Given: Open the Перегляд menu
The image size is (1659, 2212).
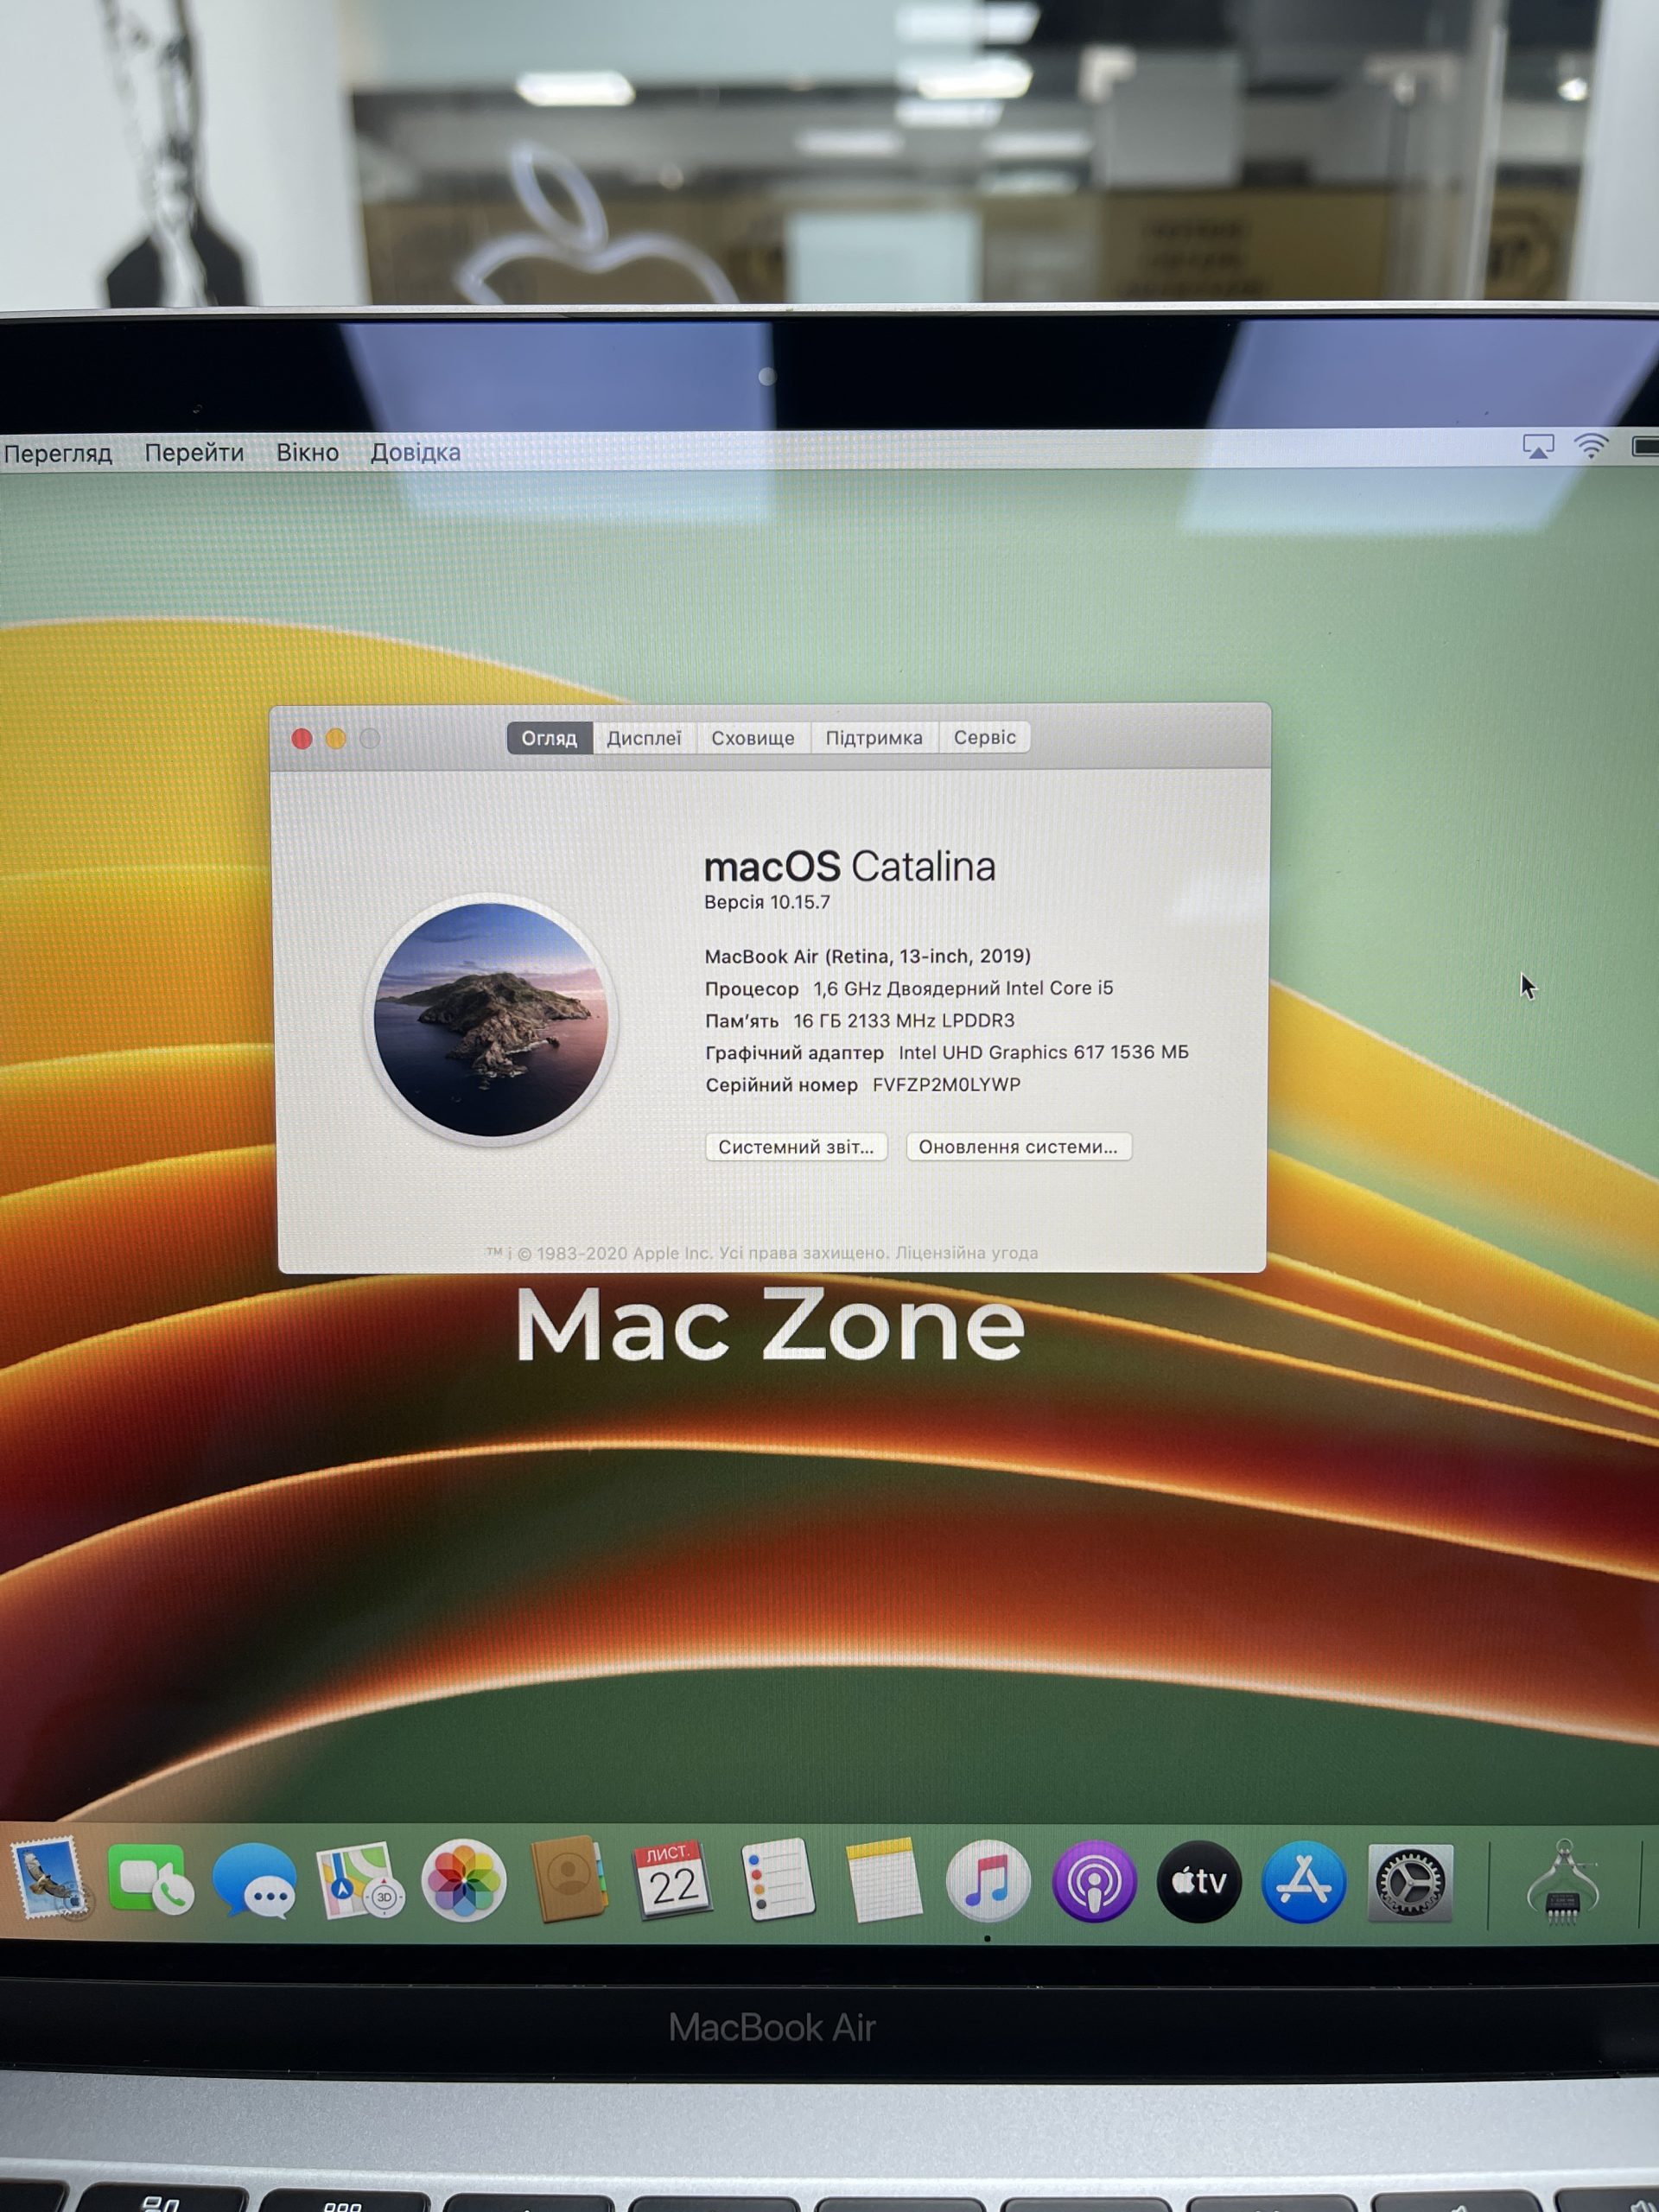Looking at the screenshot, I should point(58,453).
